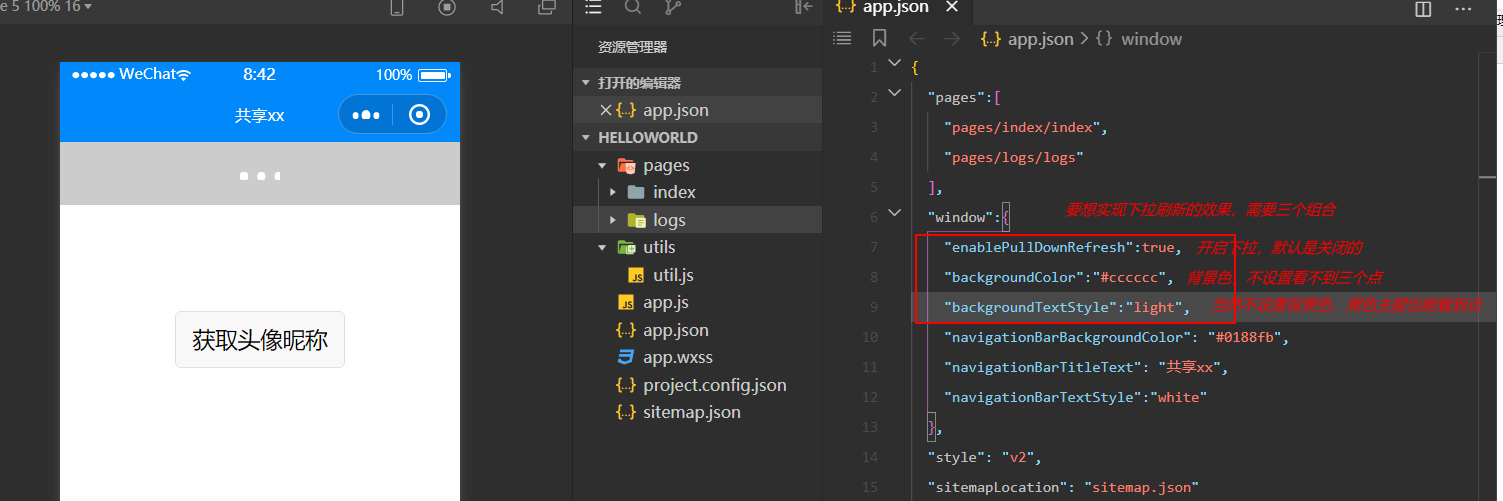Click the editor vertical scrollbar marker
This screenshot has height=501, width=1503.
[1487, 176]
